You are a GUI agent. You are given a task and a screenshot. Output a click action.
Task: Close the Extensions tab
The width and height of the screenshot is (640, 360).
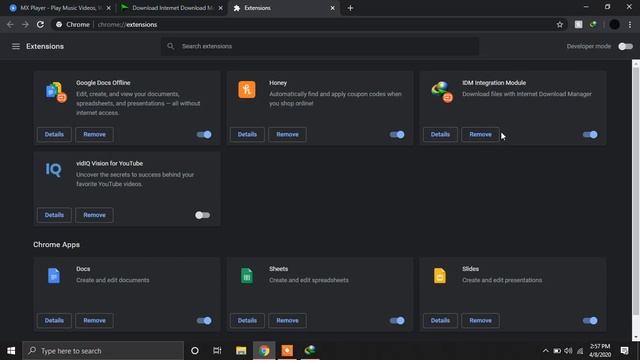click(332, 8)
